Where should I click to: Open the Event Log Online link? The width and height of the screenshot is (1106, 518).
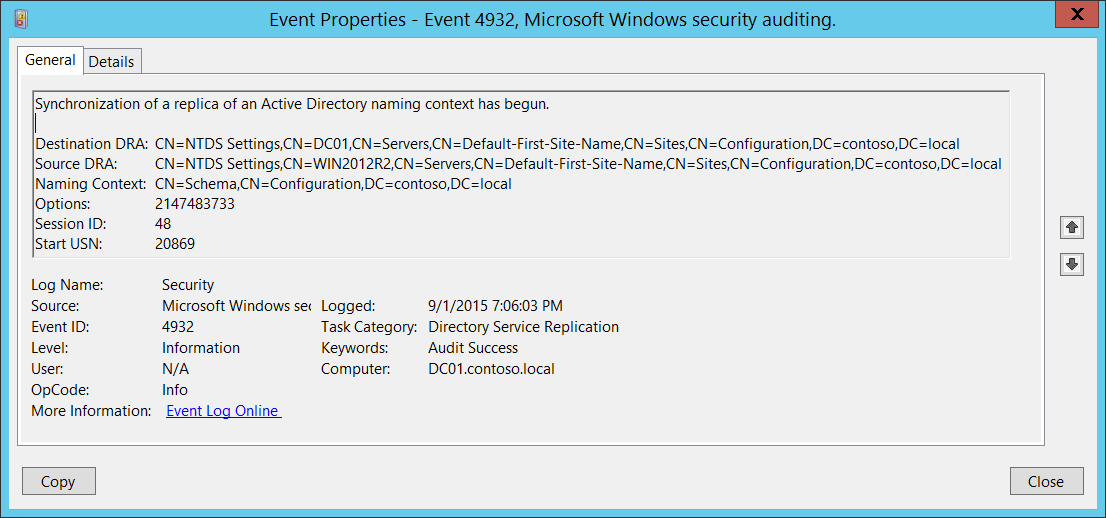tap(223, 411)
